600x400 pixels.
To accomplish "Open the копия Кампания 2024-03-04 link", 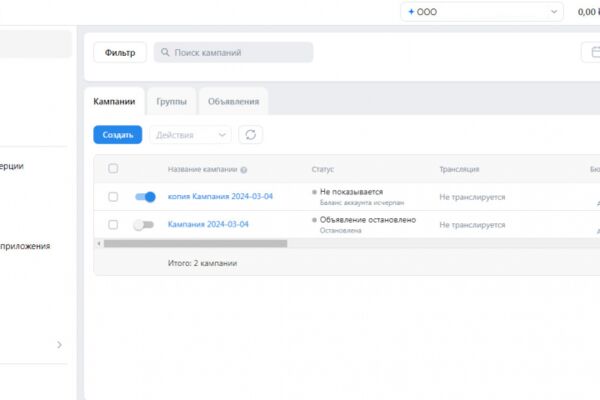I will coord(220,196).
